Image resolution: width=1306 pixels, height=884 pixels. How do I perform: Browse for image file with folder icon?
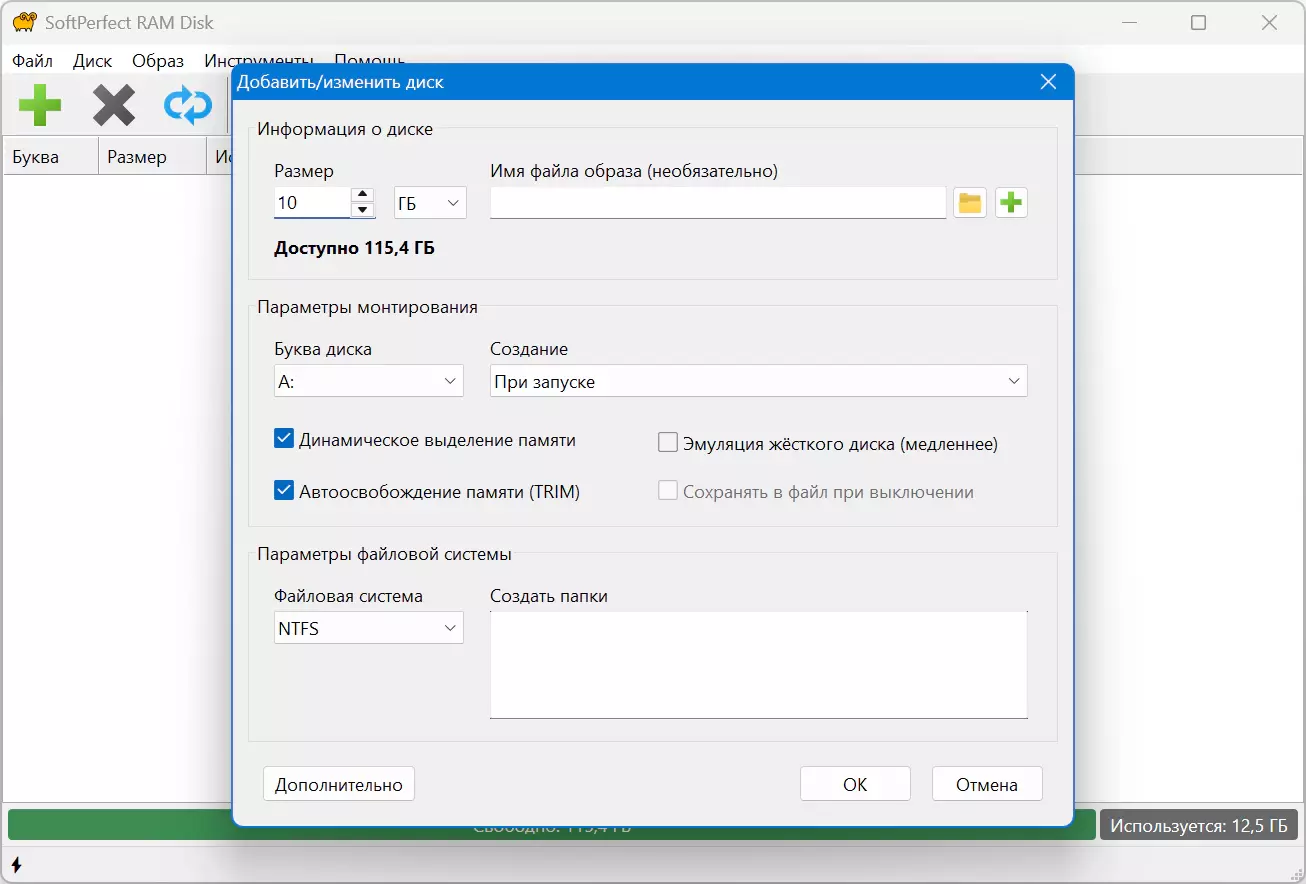coord(970,203)
